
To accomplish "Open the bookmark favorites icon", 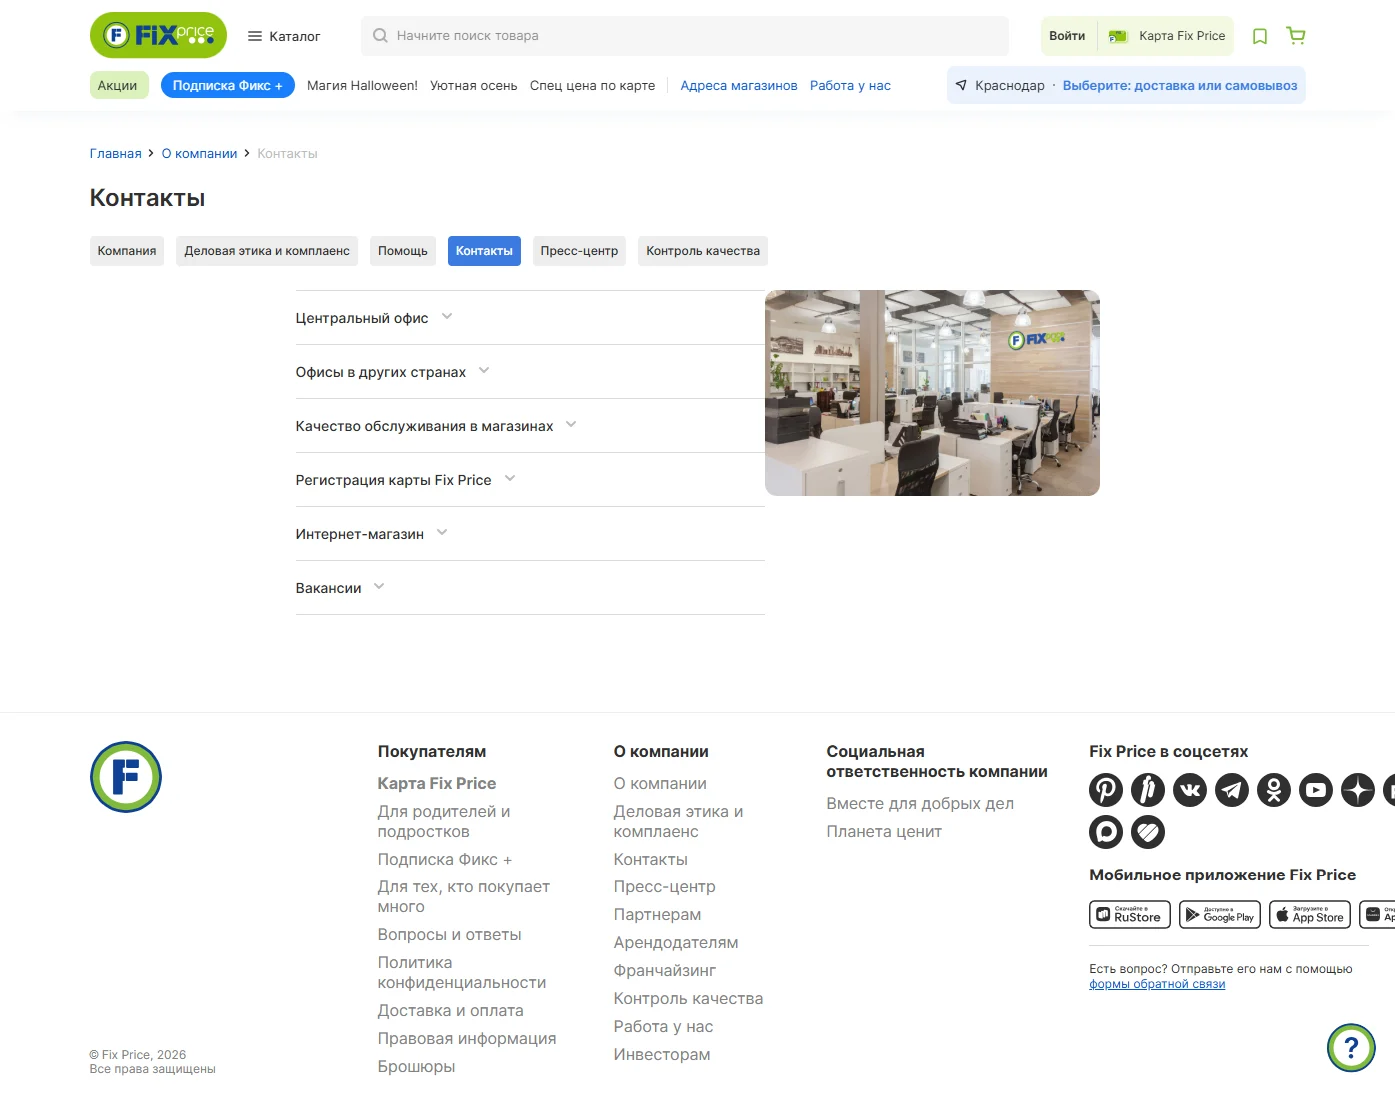I will pos(1260,36).
